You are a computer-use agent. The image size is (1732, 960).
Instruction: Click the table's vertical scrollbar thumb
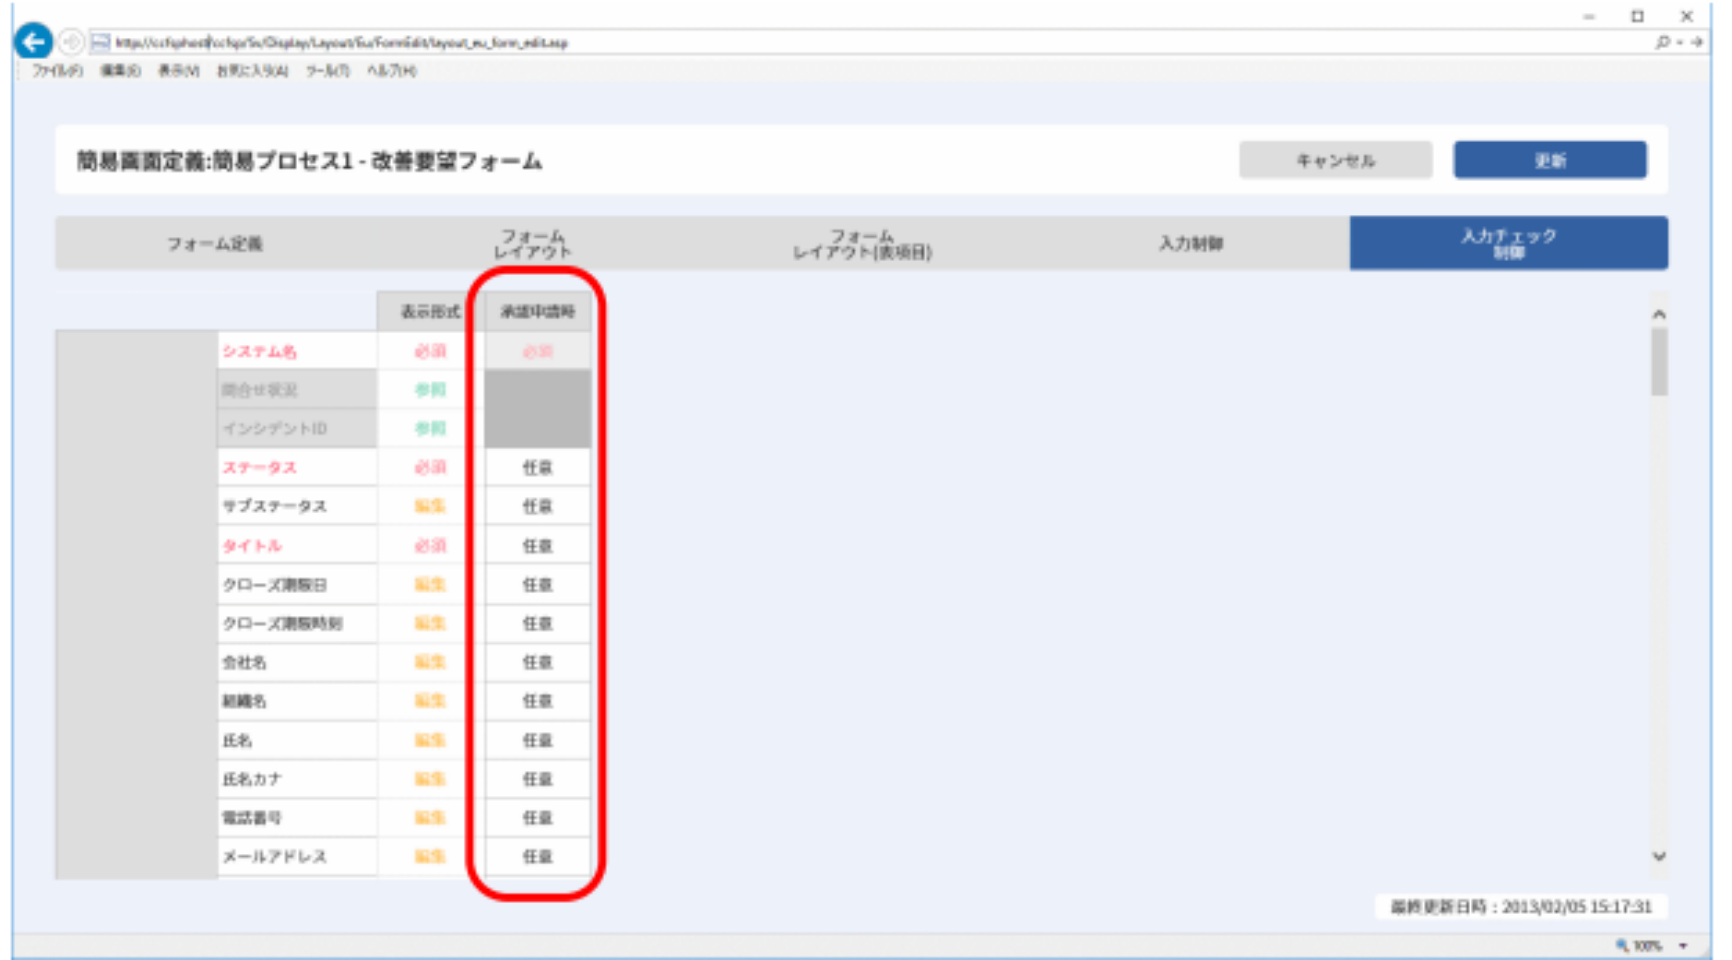point(1659,362)
